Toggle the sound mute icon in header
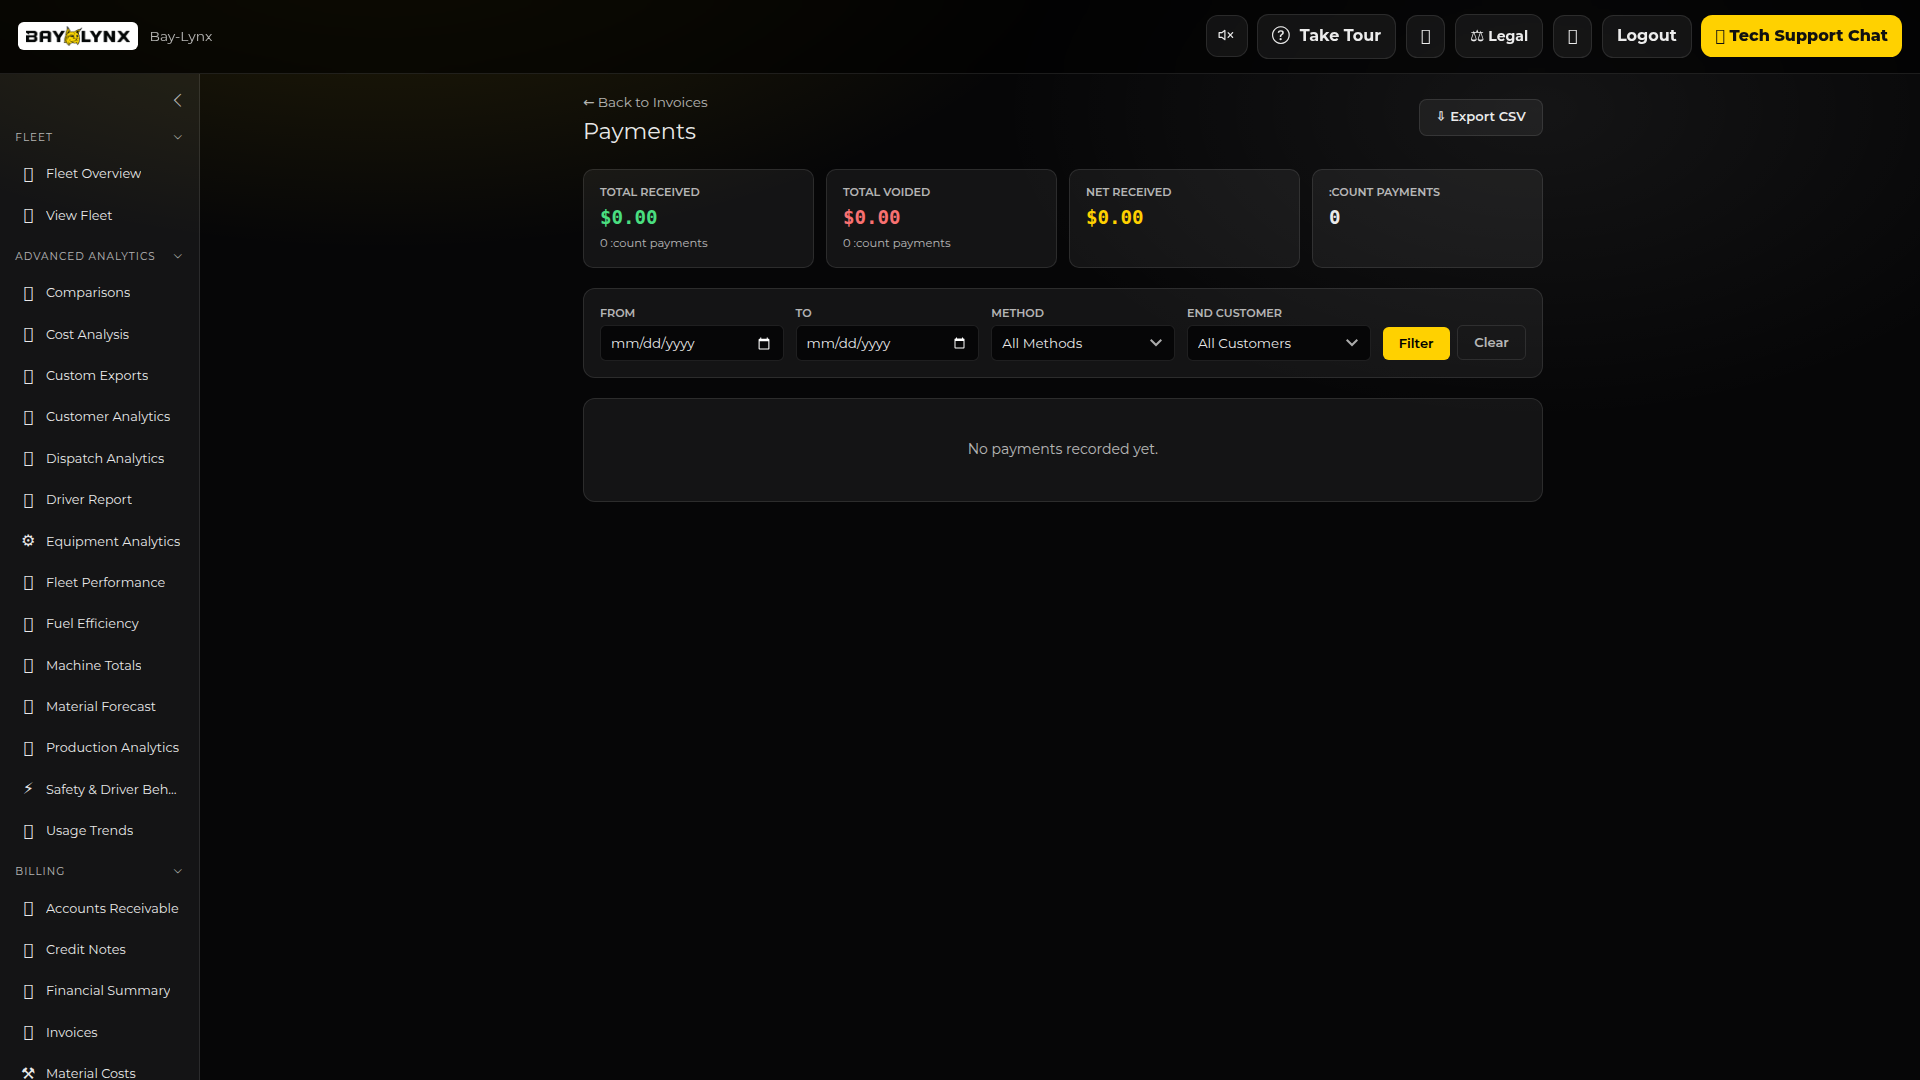 point(1226,36)
